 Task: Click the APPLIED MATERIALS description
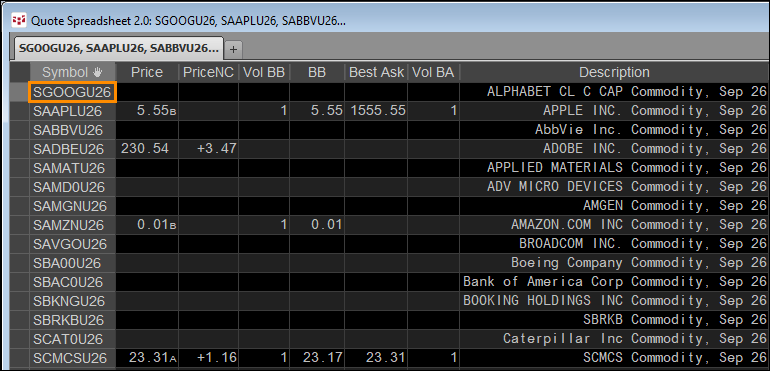[614, 168]
